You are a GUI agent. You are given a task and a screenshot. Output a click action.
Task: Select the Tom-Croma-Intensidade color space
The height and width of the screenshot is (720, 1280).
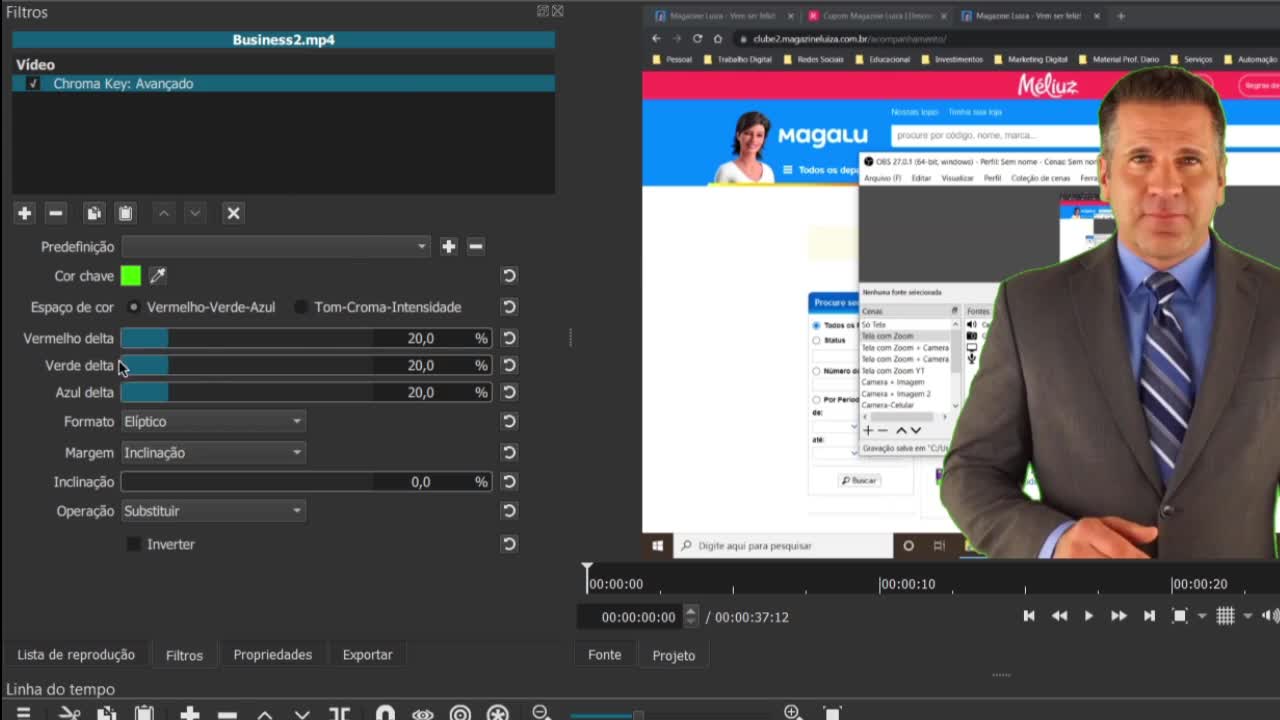(378, 307)
